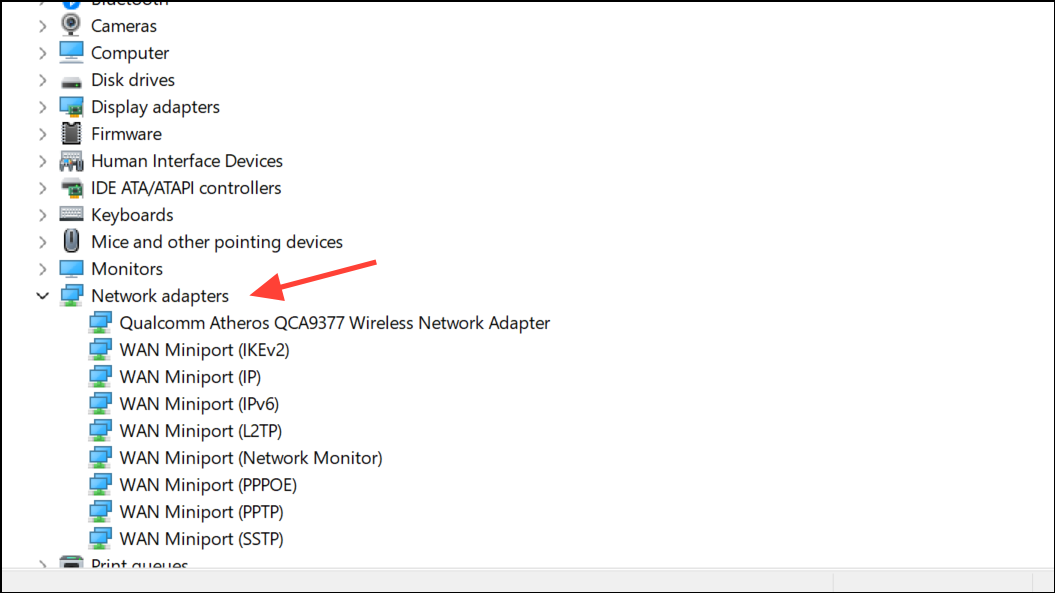
Task: Click the Keyboards device icon
Action: point(70,214)
